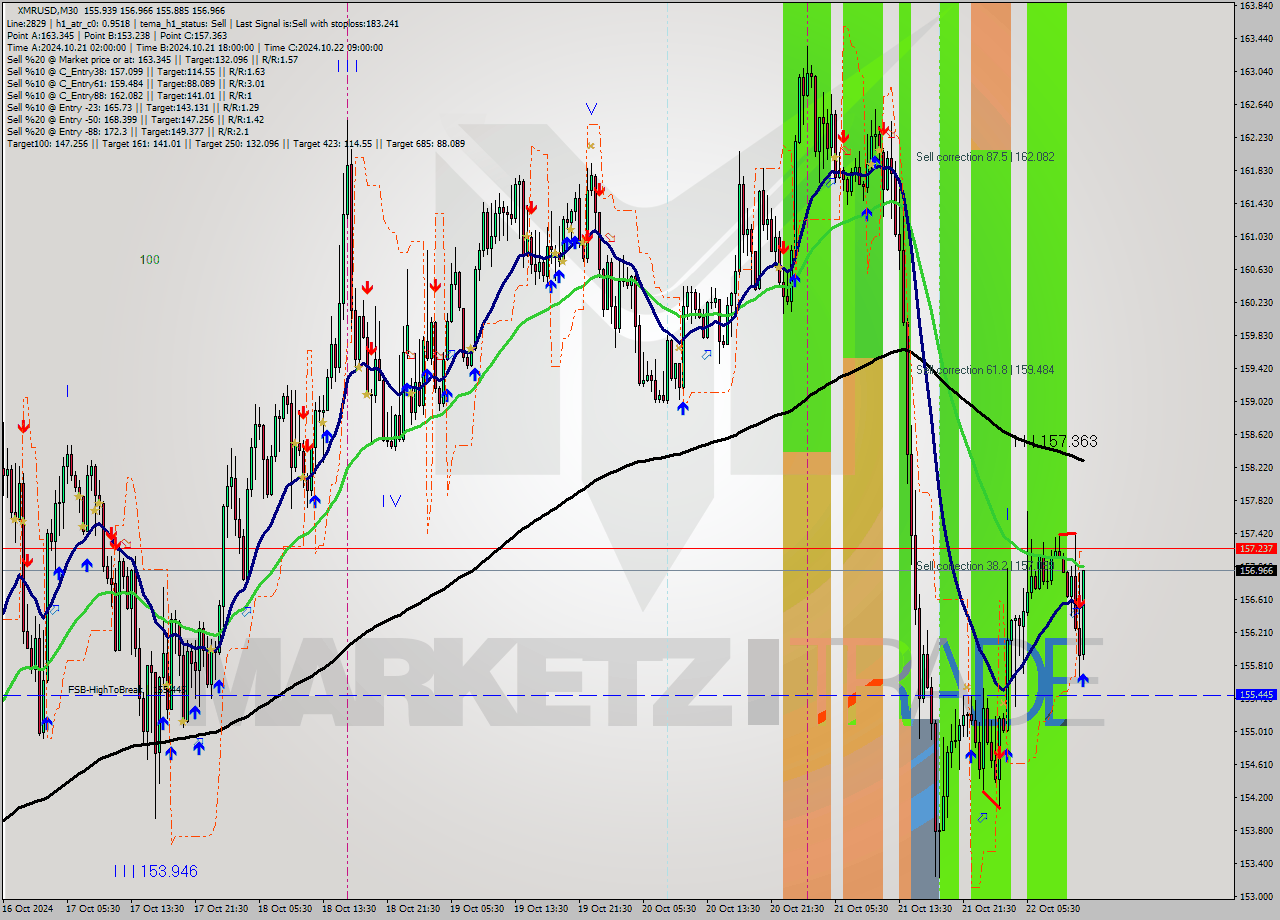Click the 153.000 price axis value

click(1255, 896)
